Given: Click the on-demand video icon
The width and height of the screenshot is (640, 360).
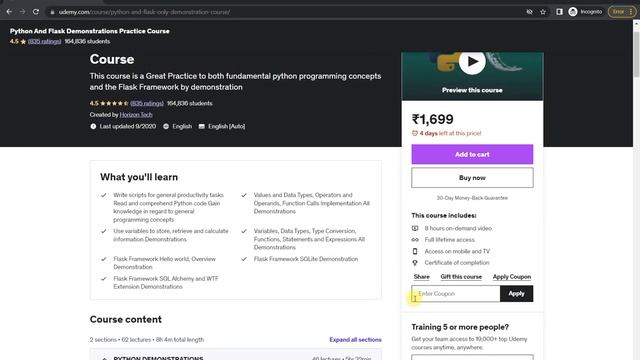Looking at the screenshot, I should 415,228.
